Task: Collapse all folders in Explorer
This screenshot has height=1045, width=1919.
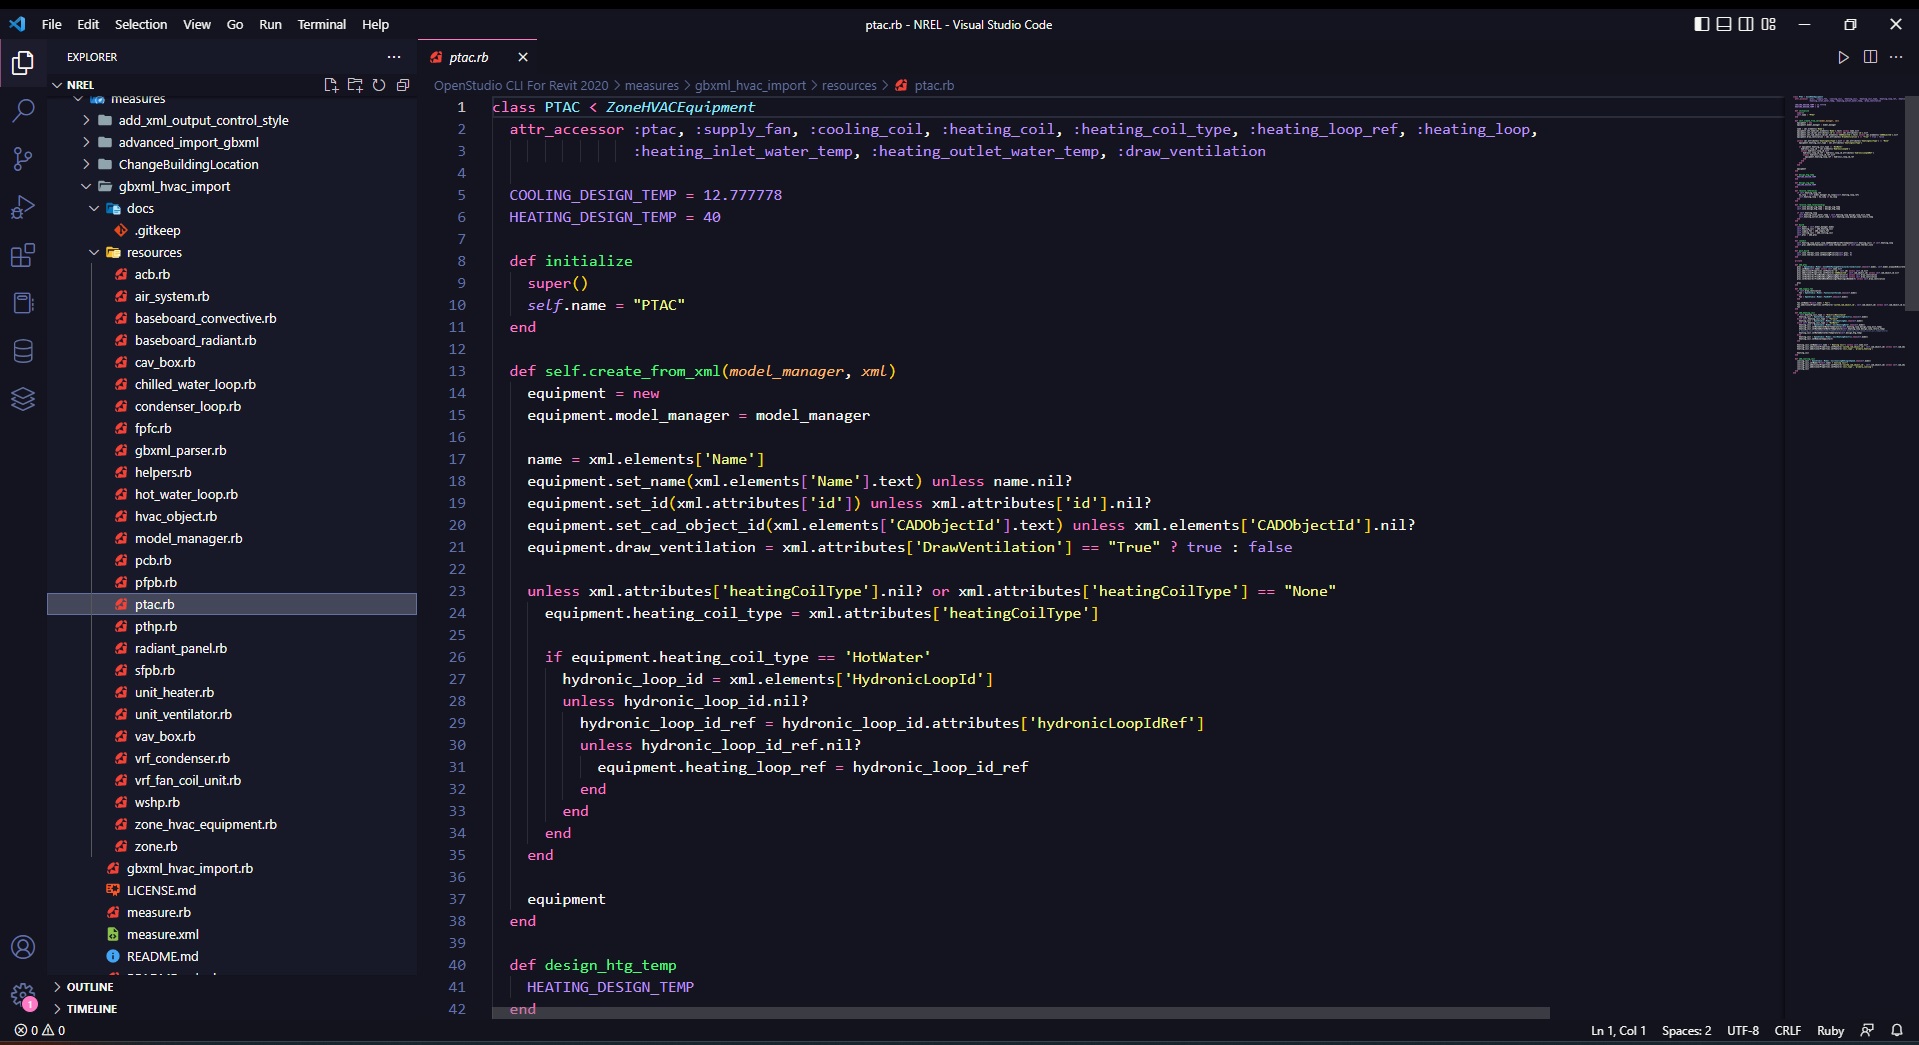Action: click(403, 85)
